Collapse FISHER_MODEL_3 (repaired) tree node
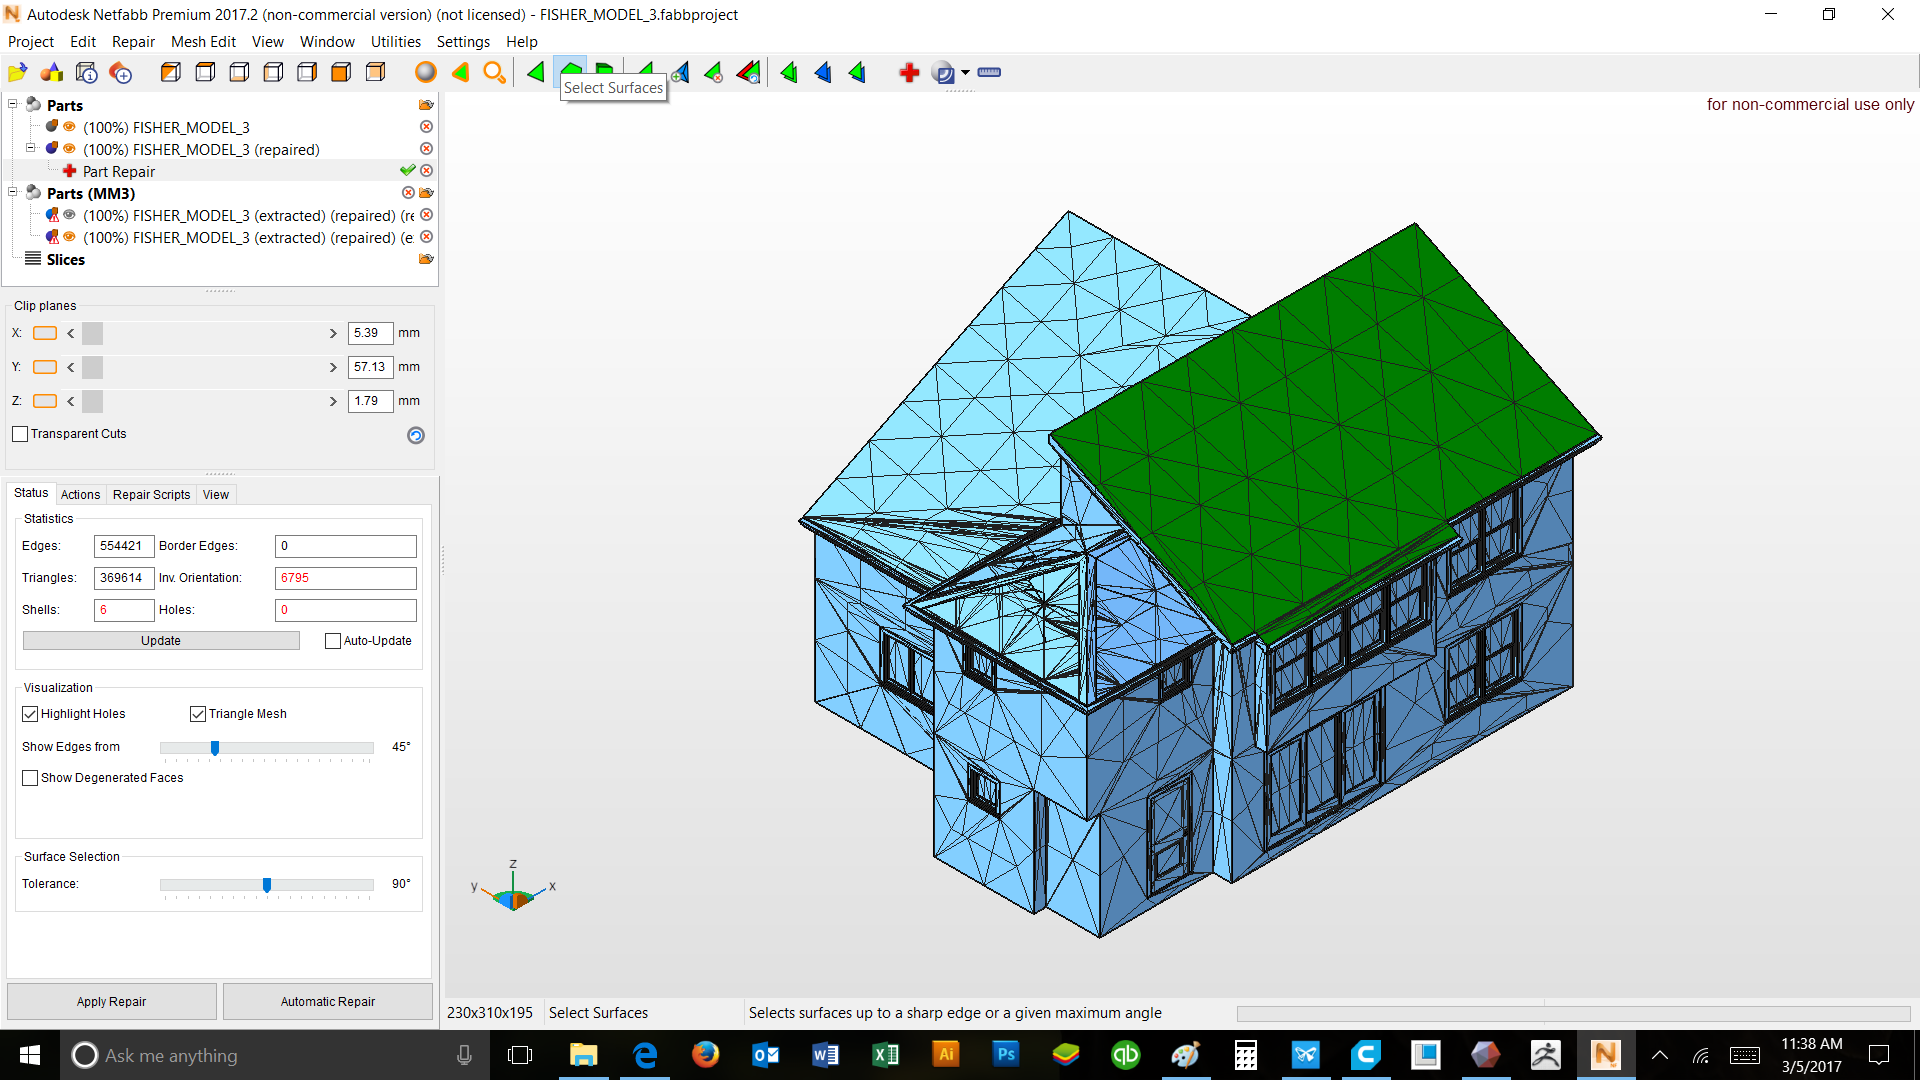 [x=30, y=148]
